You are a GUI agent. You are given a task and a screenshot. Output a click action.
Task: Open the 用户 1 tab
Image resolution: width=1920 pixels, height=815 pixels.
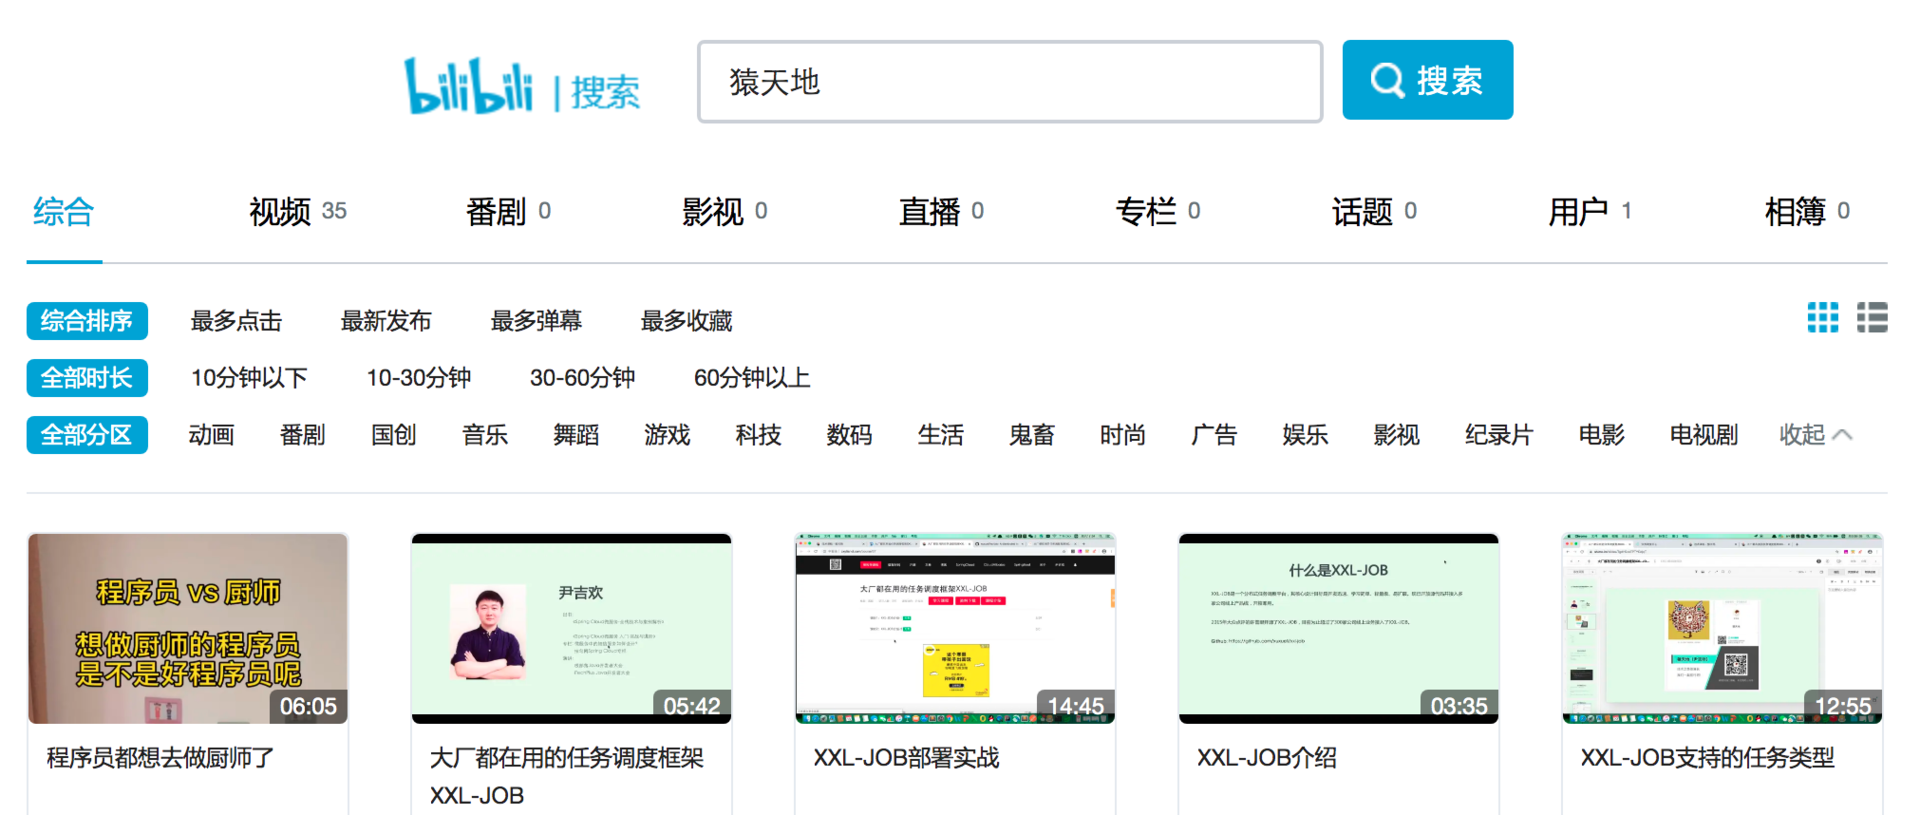[1590, 212]
